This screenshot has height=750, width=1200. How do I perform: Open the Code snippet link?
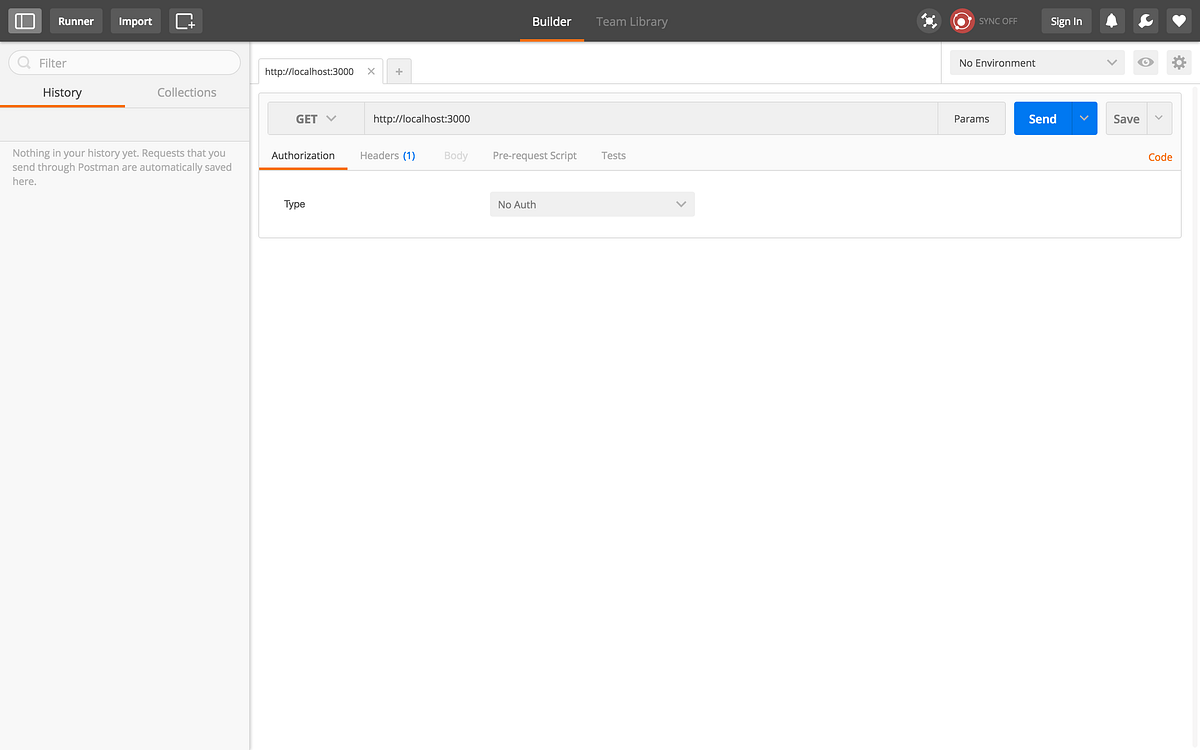(x=1159, y=157)
